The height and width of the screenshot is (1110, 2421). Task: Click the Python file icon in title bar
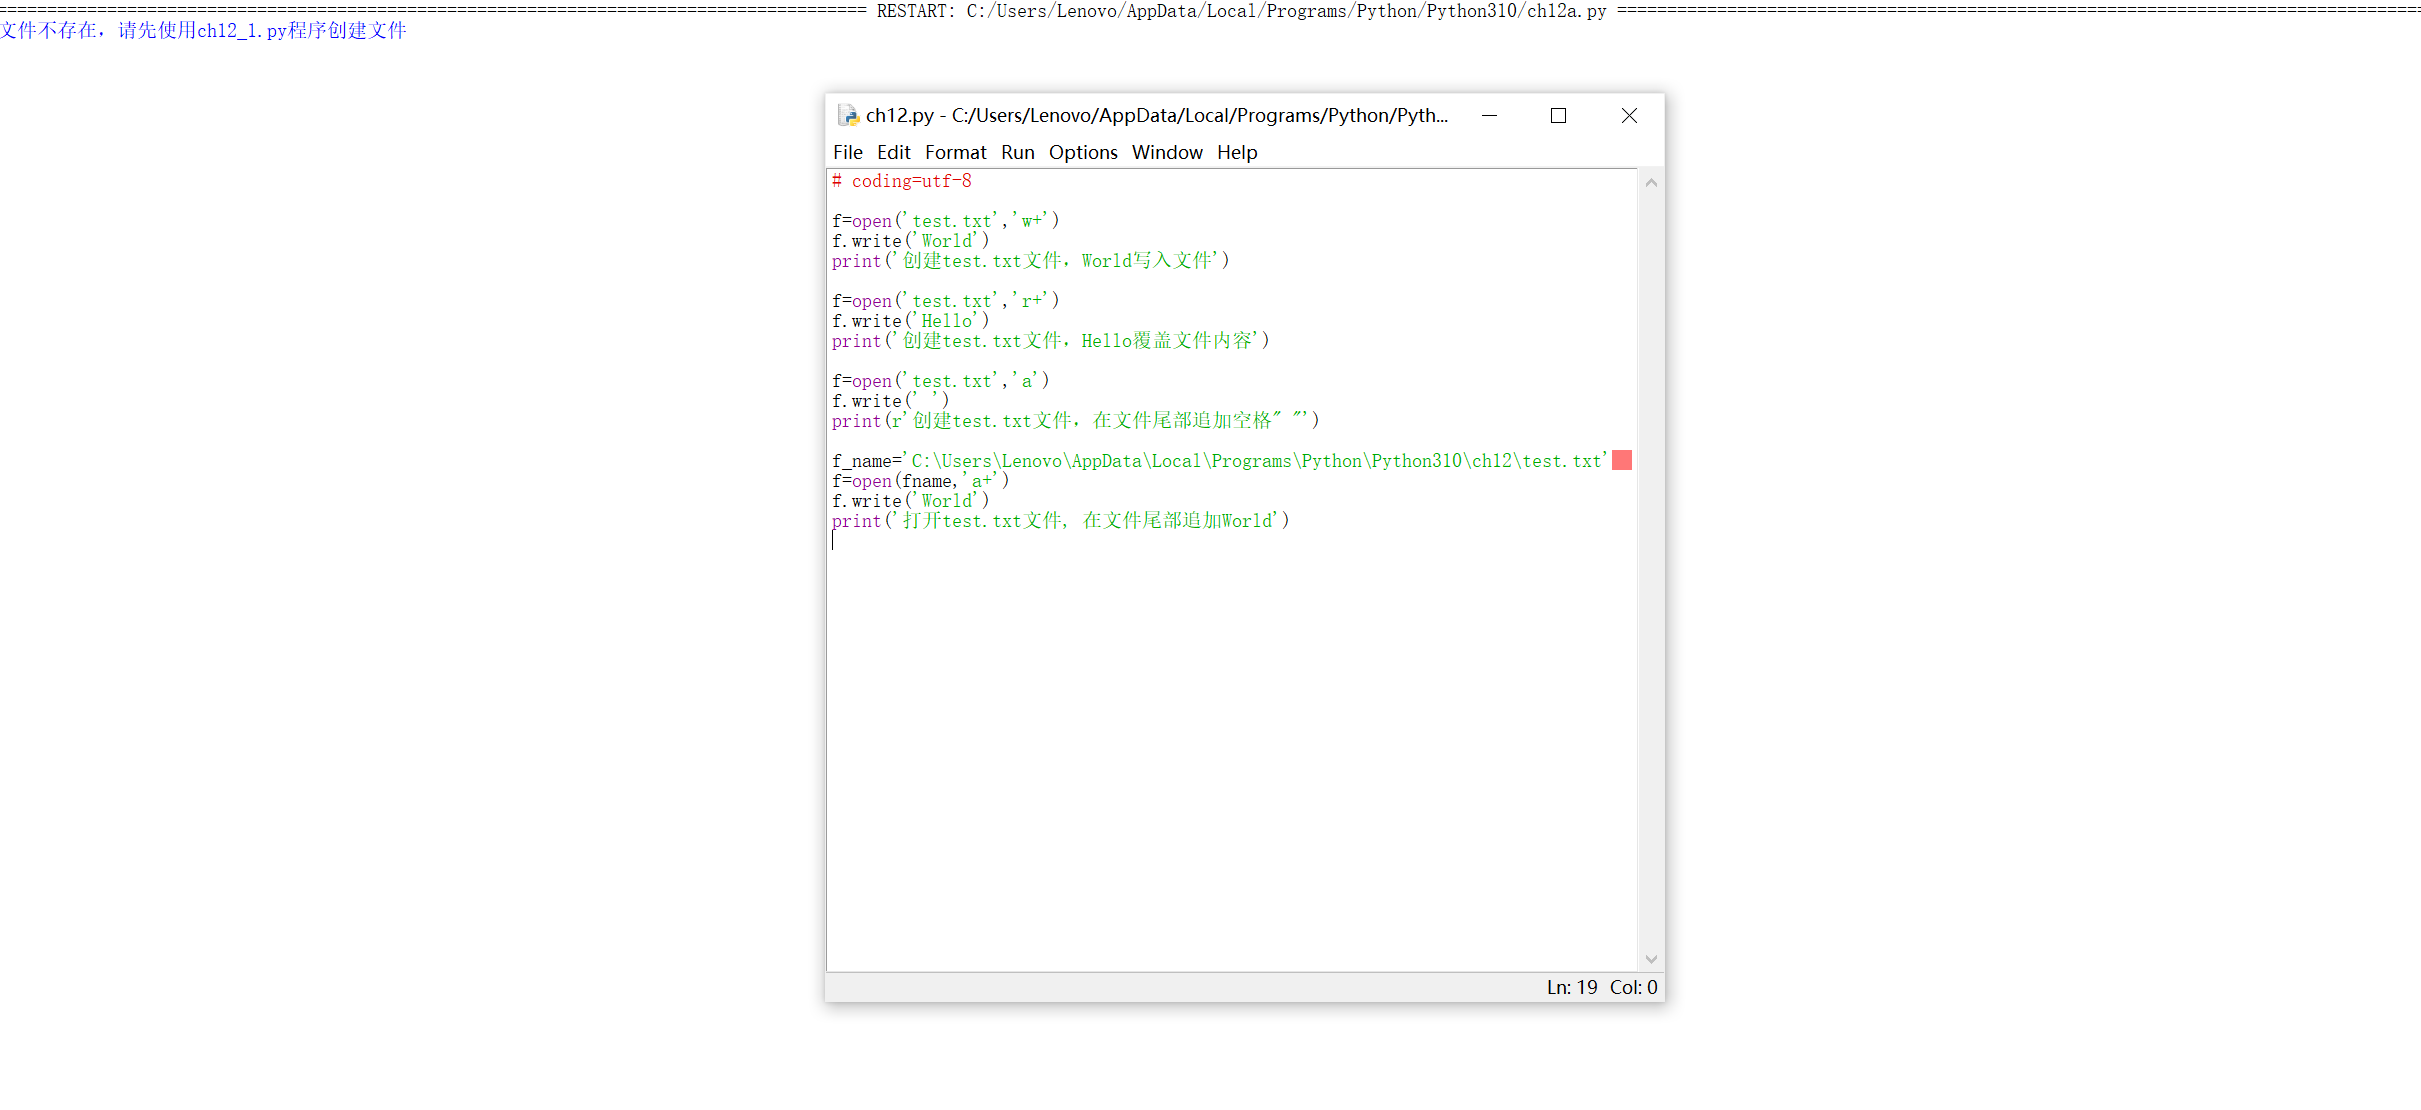(x=848, y=116)
